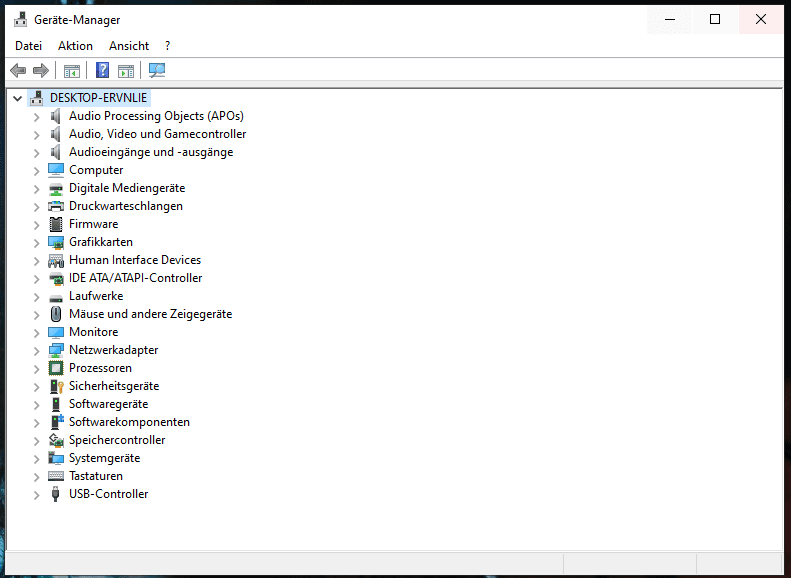Expand the Netzwerkadapter category

pos(36,351)
